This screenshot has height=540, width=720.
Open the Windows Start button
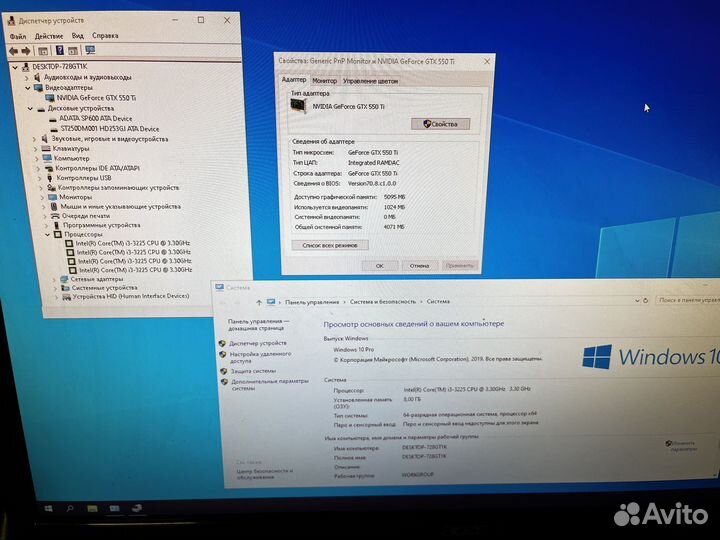[x=49, y=508]
